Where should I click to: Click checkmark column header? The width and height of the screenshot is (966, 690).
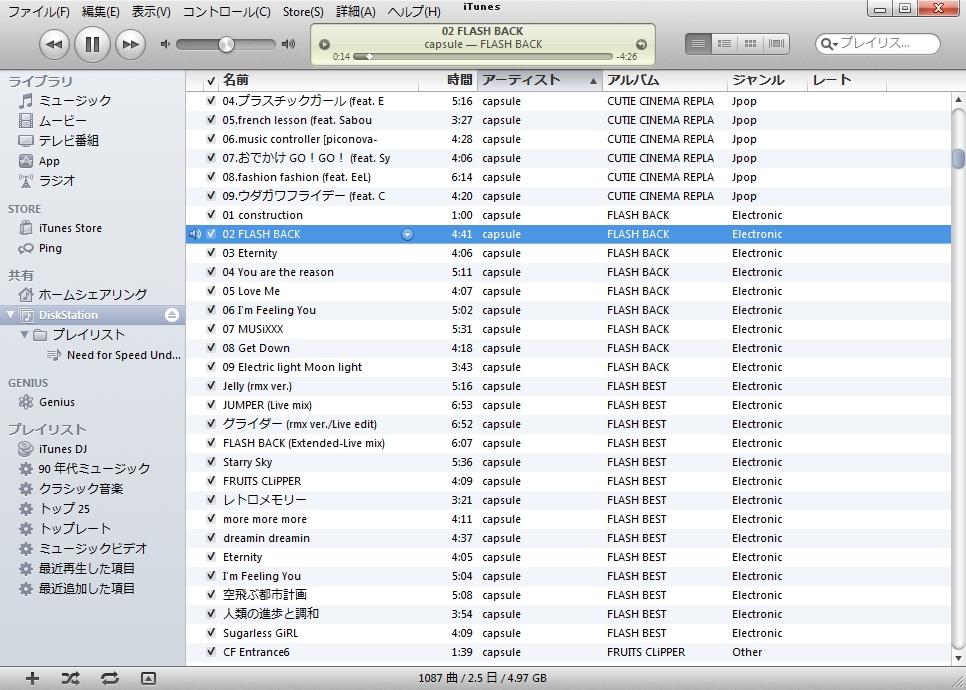coord(211,80)
